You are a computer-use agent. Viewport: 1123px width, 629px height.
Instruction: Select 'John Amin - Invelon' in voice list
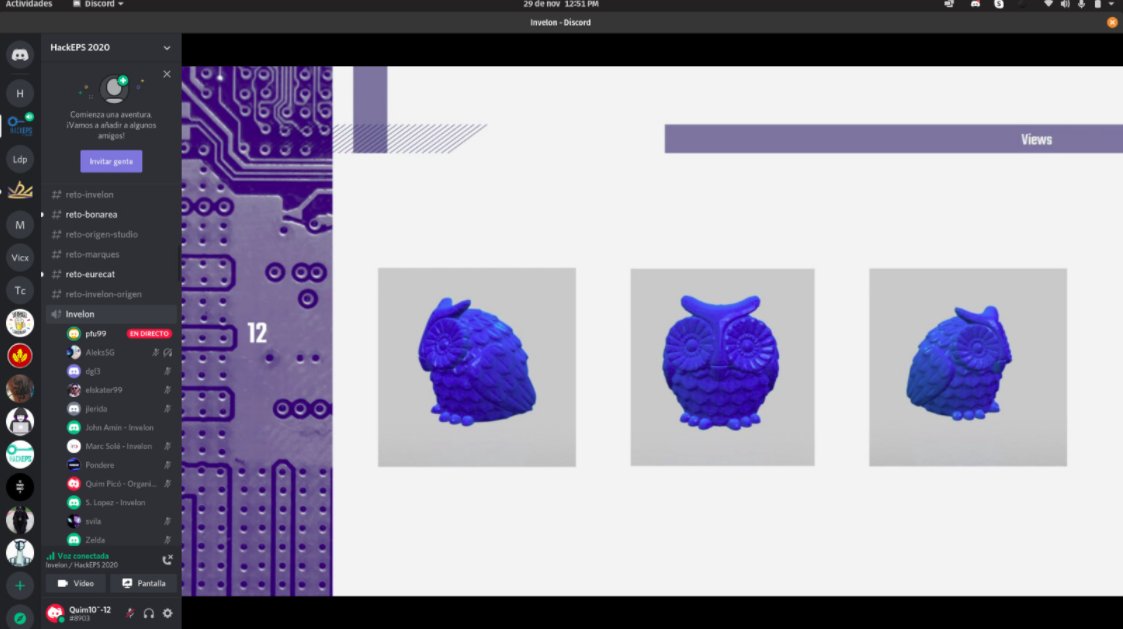pos(119,428)
